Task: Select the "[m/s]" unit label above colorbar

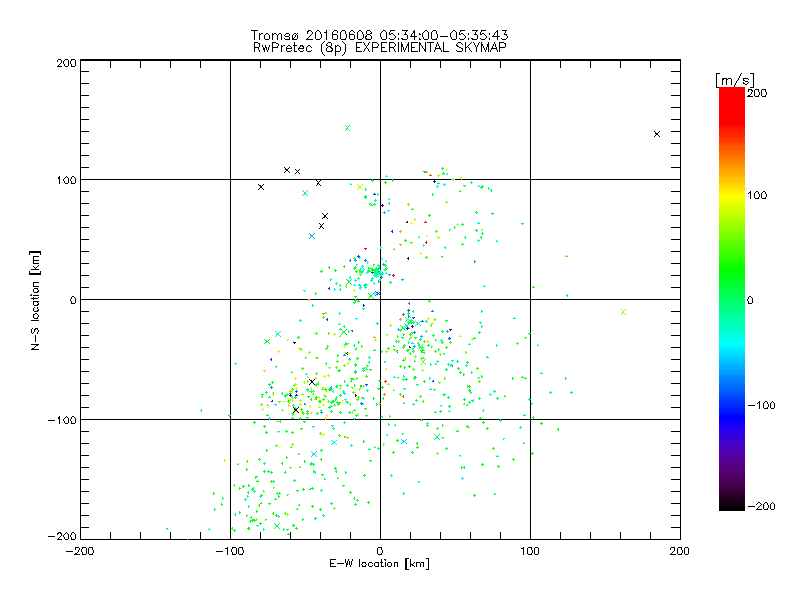Action: tap(735, 80)
